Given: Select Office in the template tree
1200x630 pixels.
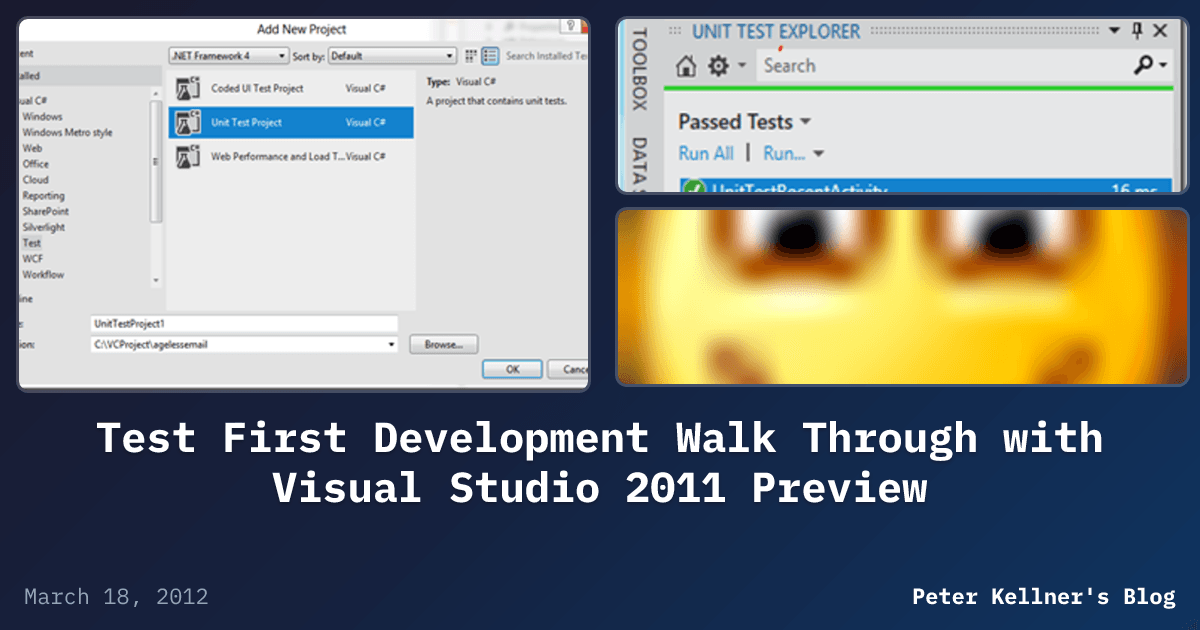Looking at the screenshot, I should [35, 164].
